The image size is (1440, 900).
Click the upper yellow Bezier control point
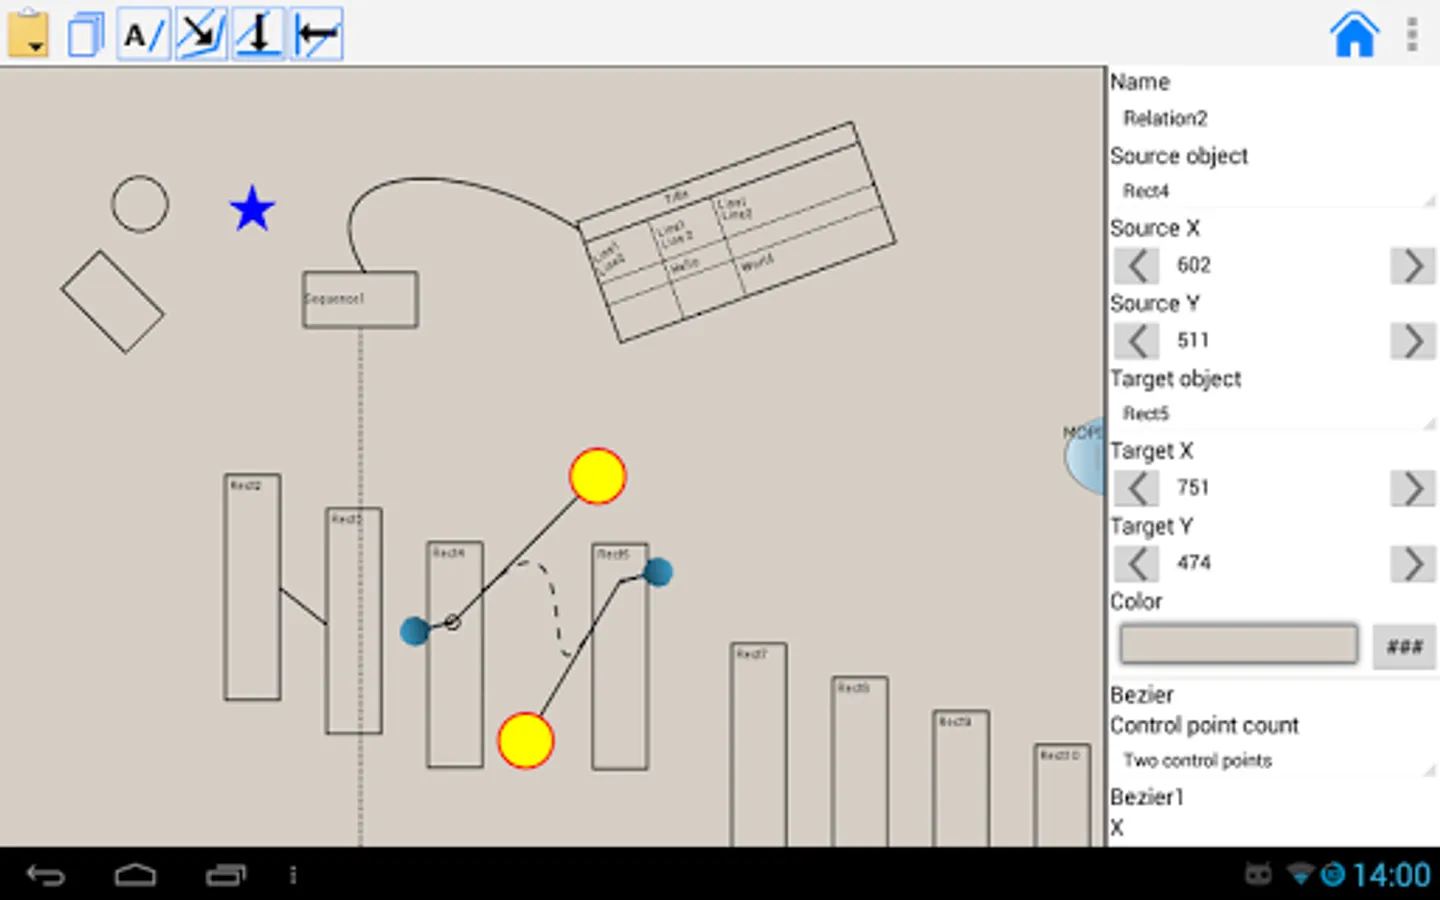tap(598, 476)
